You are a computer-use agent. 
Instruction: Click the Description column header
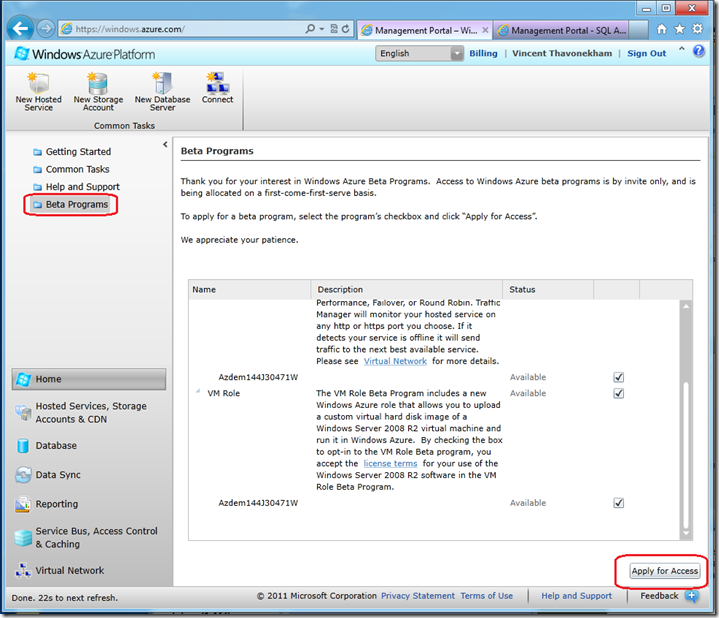(407, 290)
